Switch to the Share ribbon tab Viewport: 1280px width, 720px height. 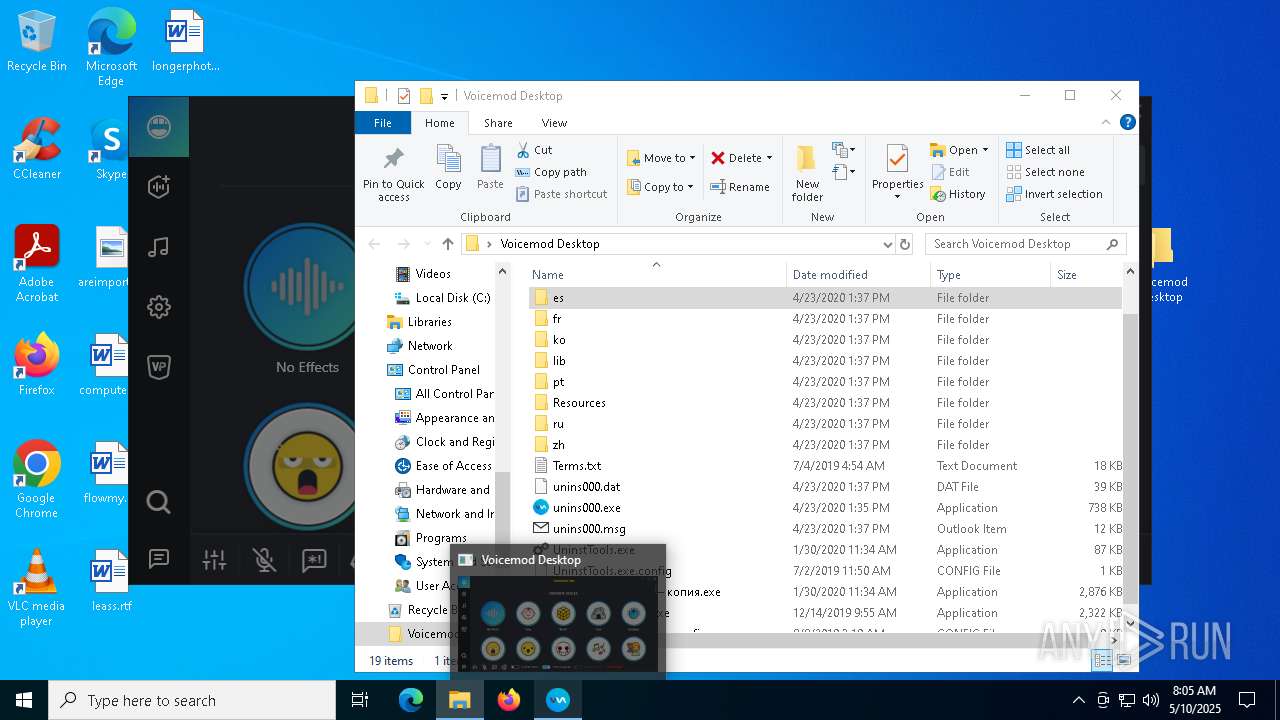pos(498,123)
